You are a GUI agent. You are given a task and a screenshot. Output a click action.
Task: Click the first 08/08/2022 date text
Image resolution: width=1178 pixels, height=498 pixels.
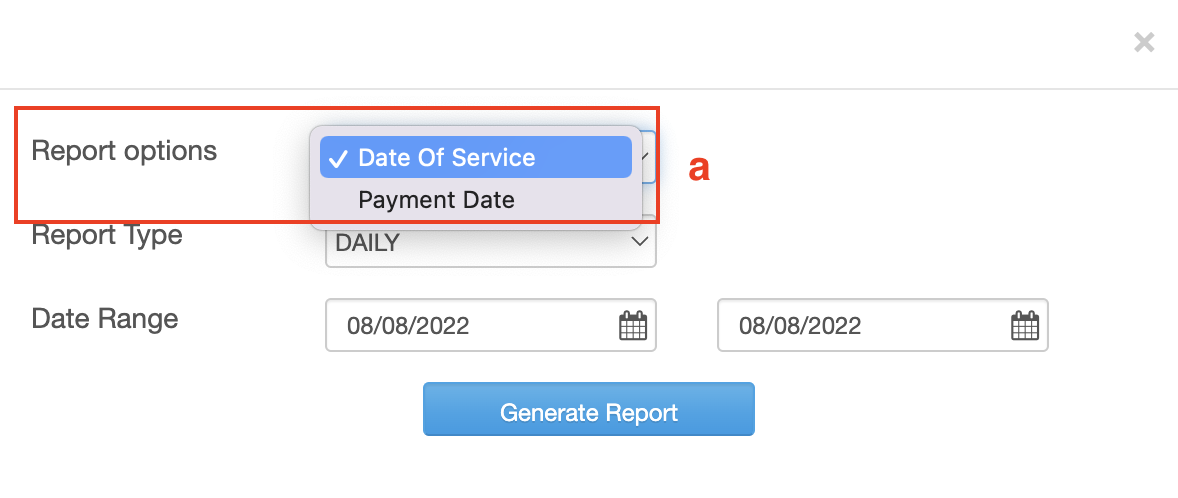(408, 326)
